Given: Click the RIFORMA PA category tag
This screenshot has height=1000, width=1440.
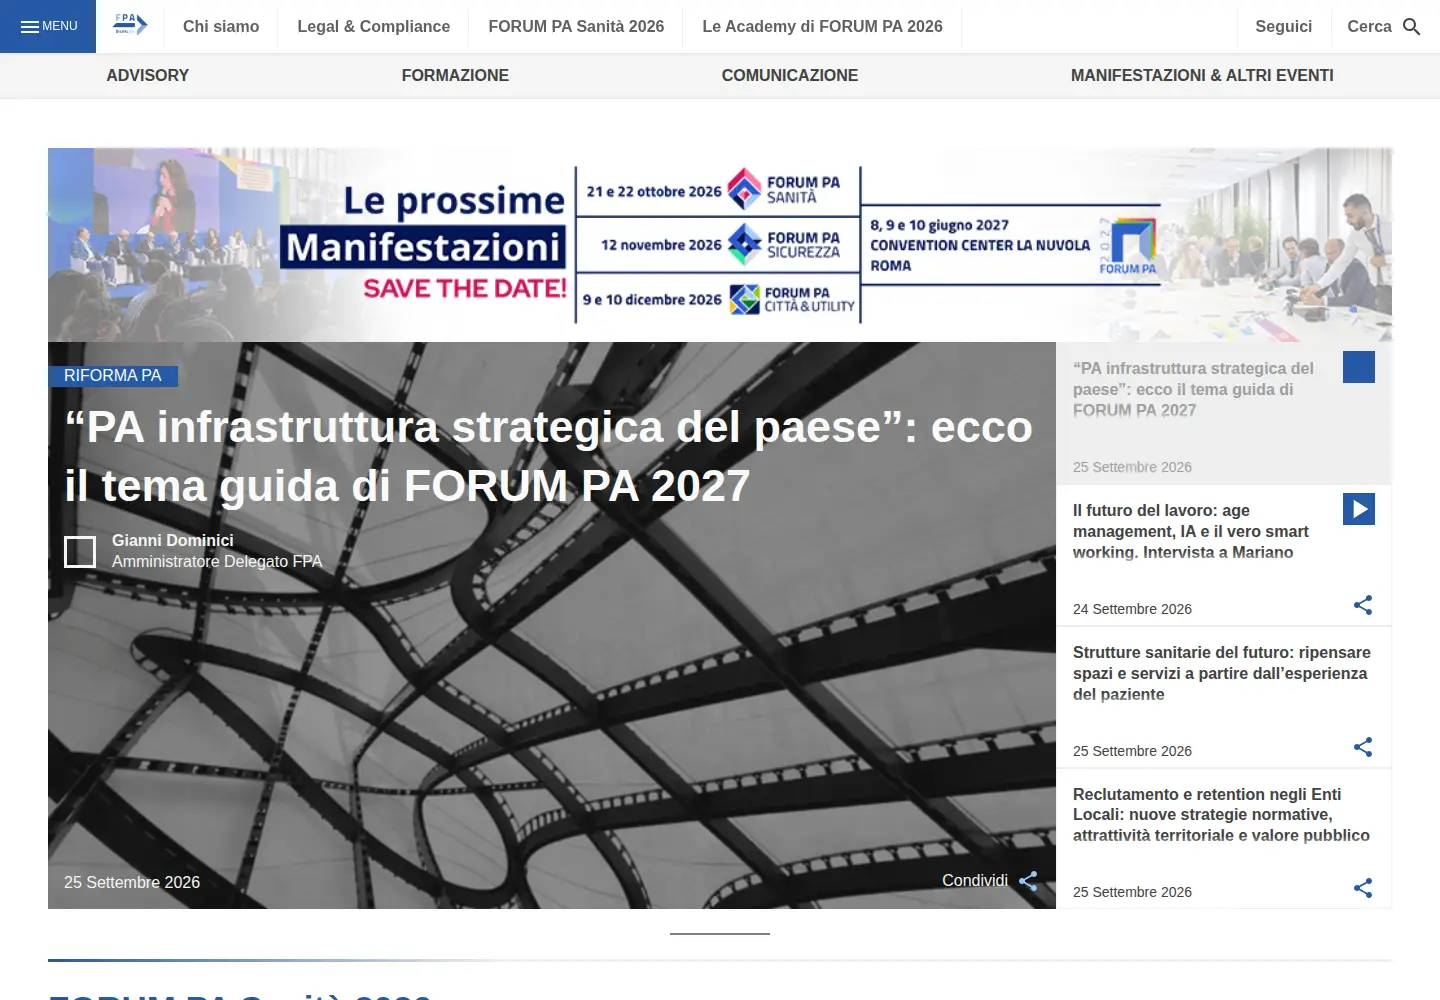Looking at the screenshot, I should coord(113,376).
